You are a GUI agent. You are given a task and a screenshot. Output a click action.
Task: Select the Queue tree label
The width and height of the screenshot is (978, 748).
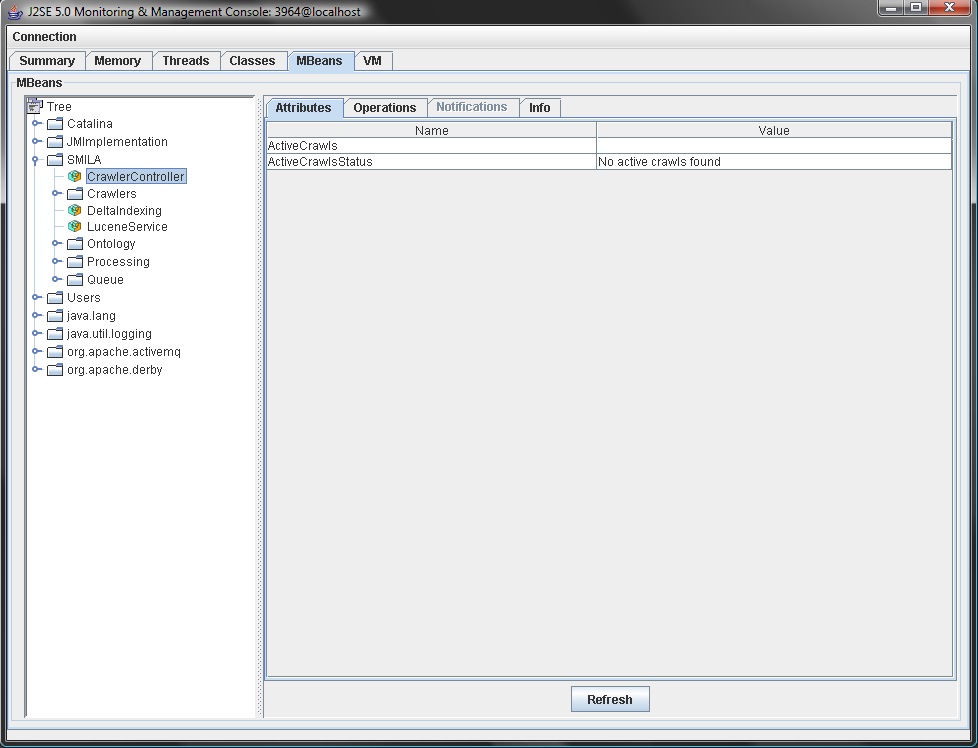coord(105,280)
